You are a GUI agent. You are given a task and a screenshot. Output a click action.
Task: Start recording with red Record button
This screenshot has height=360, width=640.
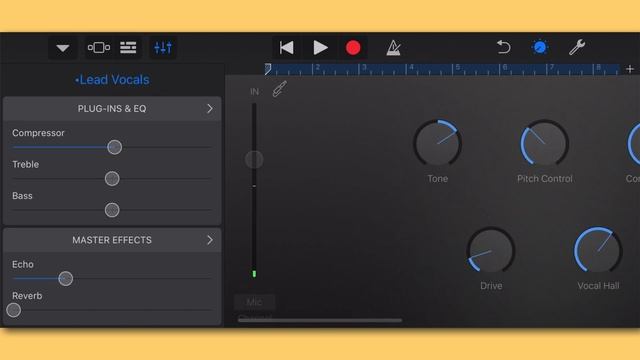point(353,48)
